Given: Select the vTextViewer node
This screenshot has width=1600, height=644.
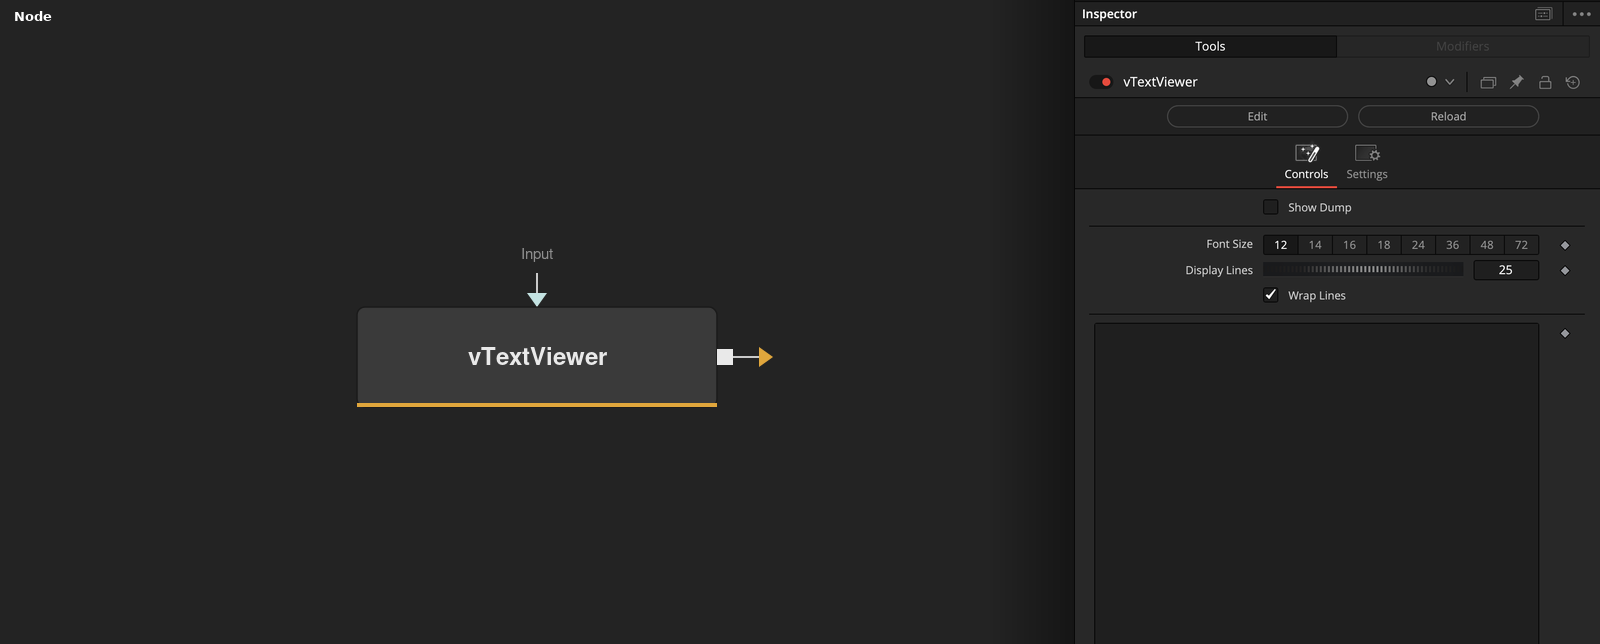Looking at the screenshot, I should click(x=537, y=357).
